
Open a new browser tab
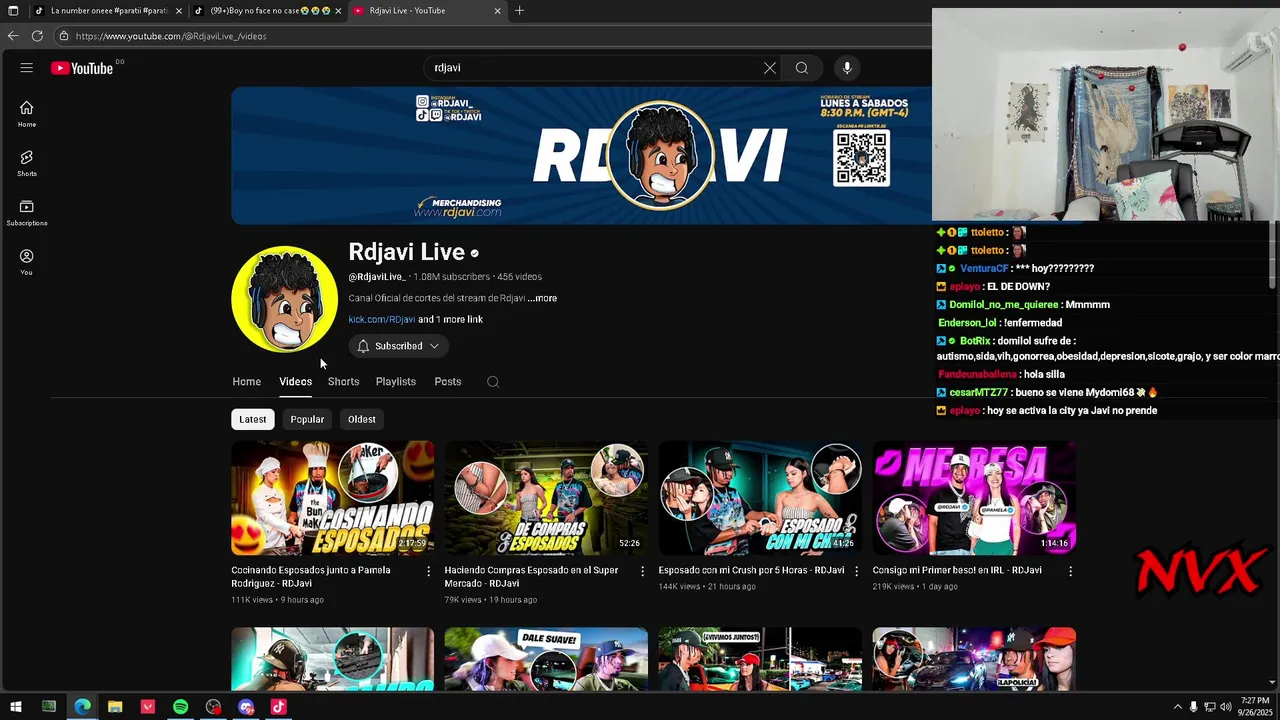[519, 10]
